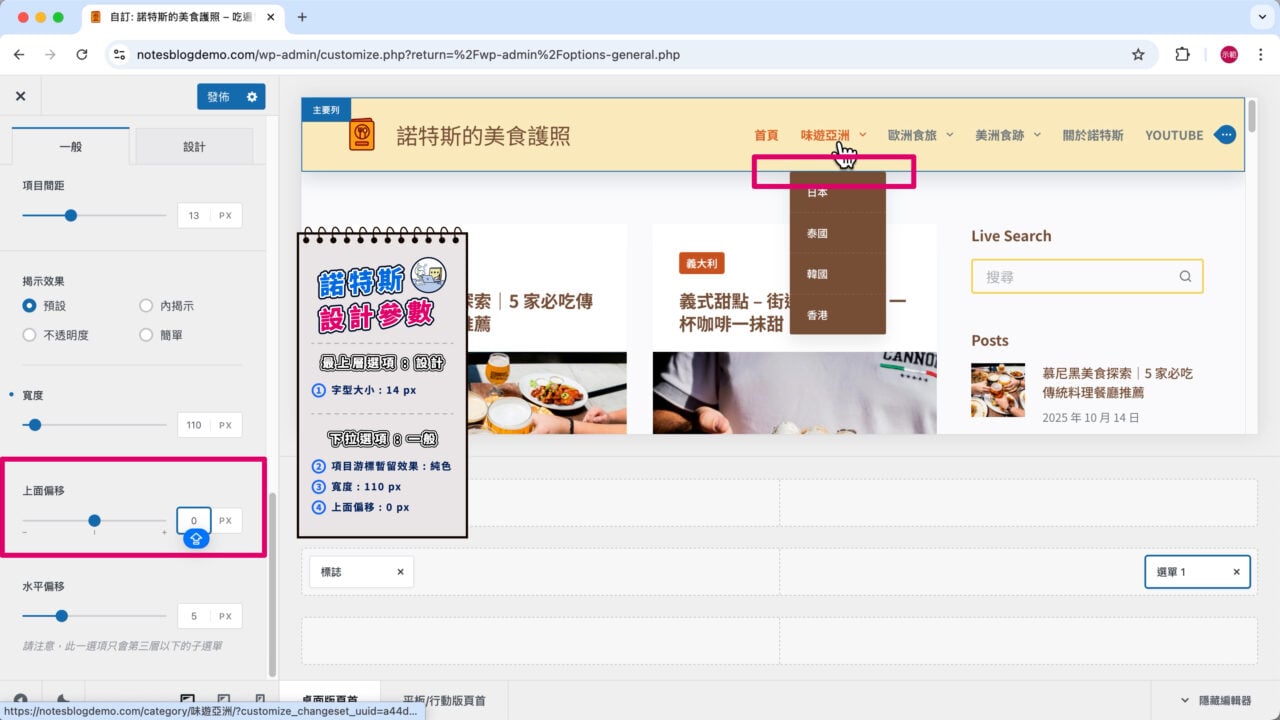
Task: Remove the 標誌 element from header builder
Action: 400,572
